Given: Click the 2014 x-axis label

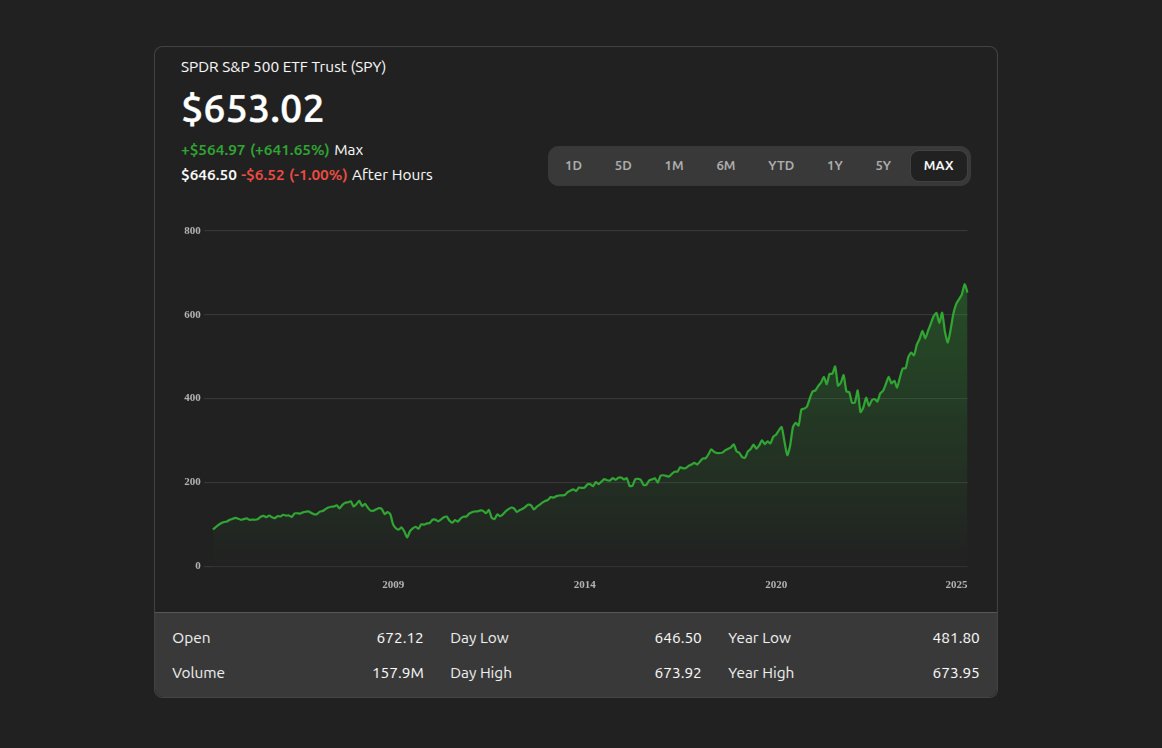Looking at the screenshot, I should point(584,584).
